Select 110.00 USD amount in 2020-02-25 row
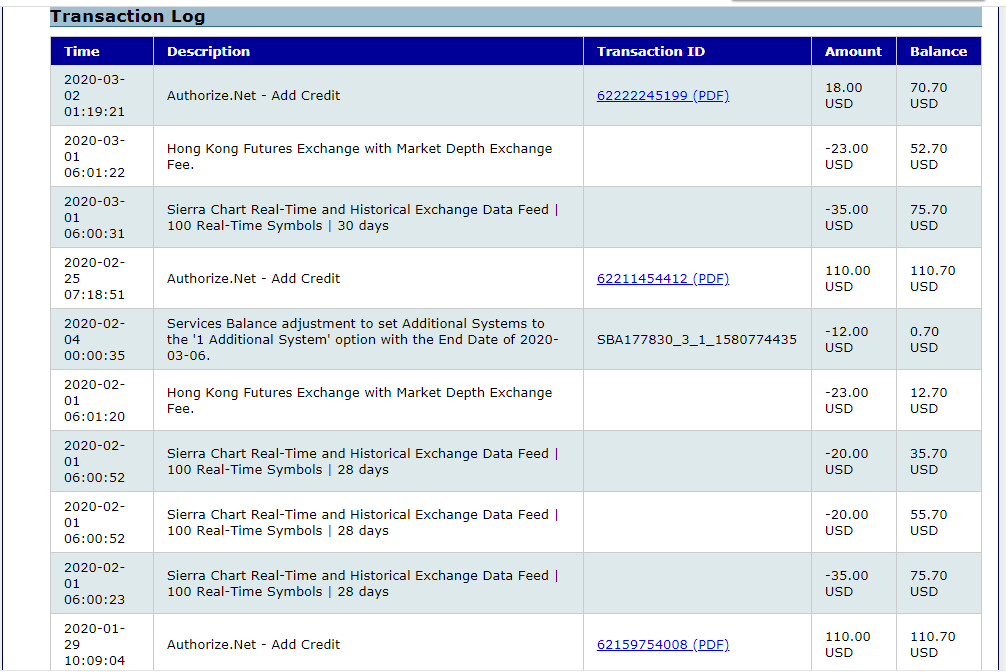The image size is (1006, 672). point(848,279)
